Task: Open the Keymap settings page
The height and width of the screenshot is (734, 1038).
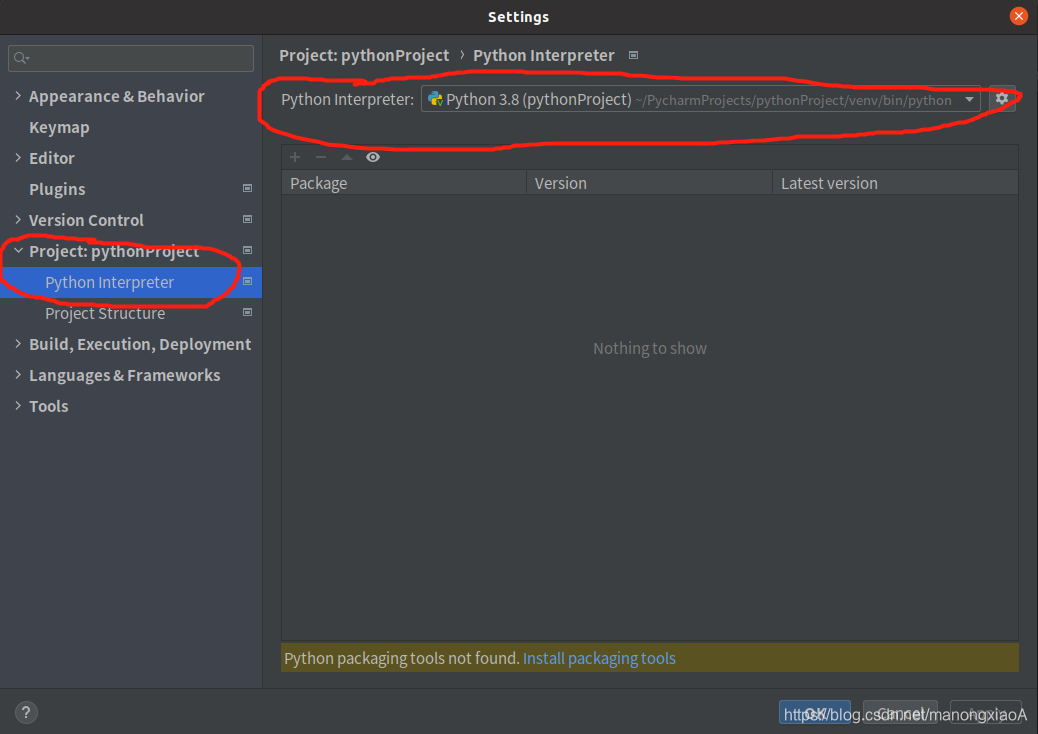Action: tap(59, 128)
